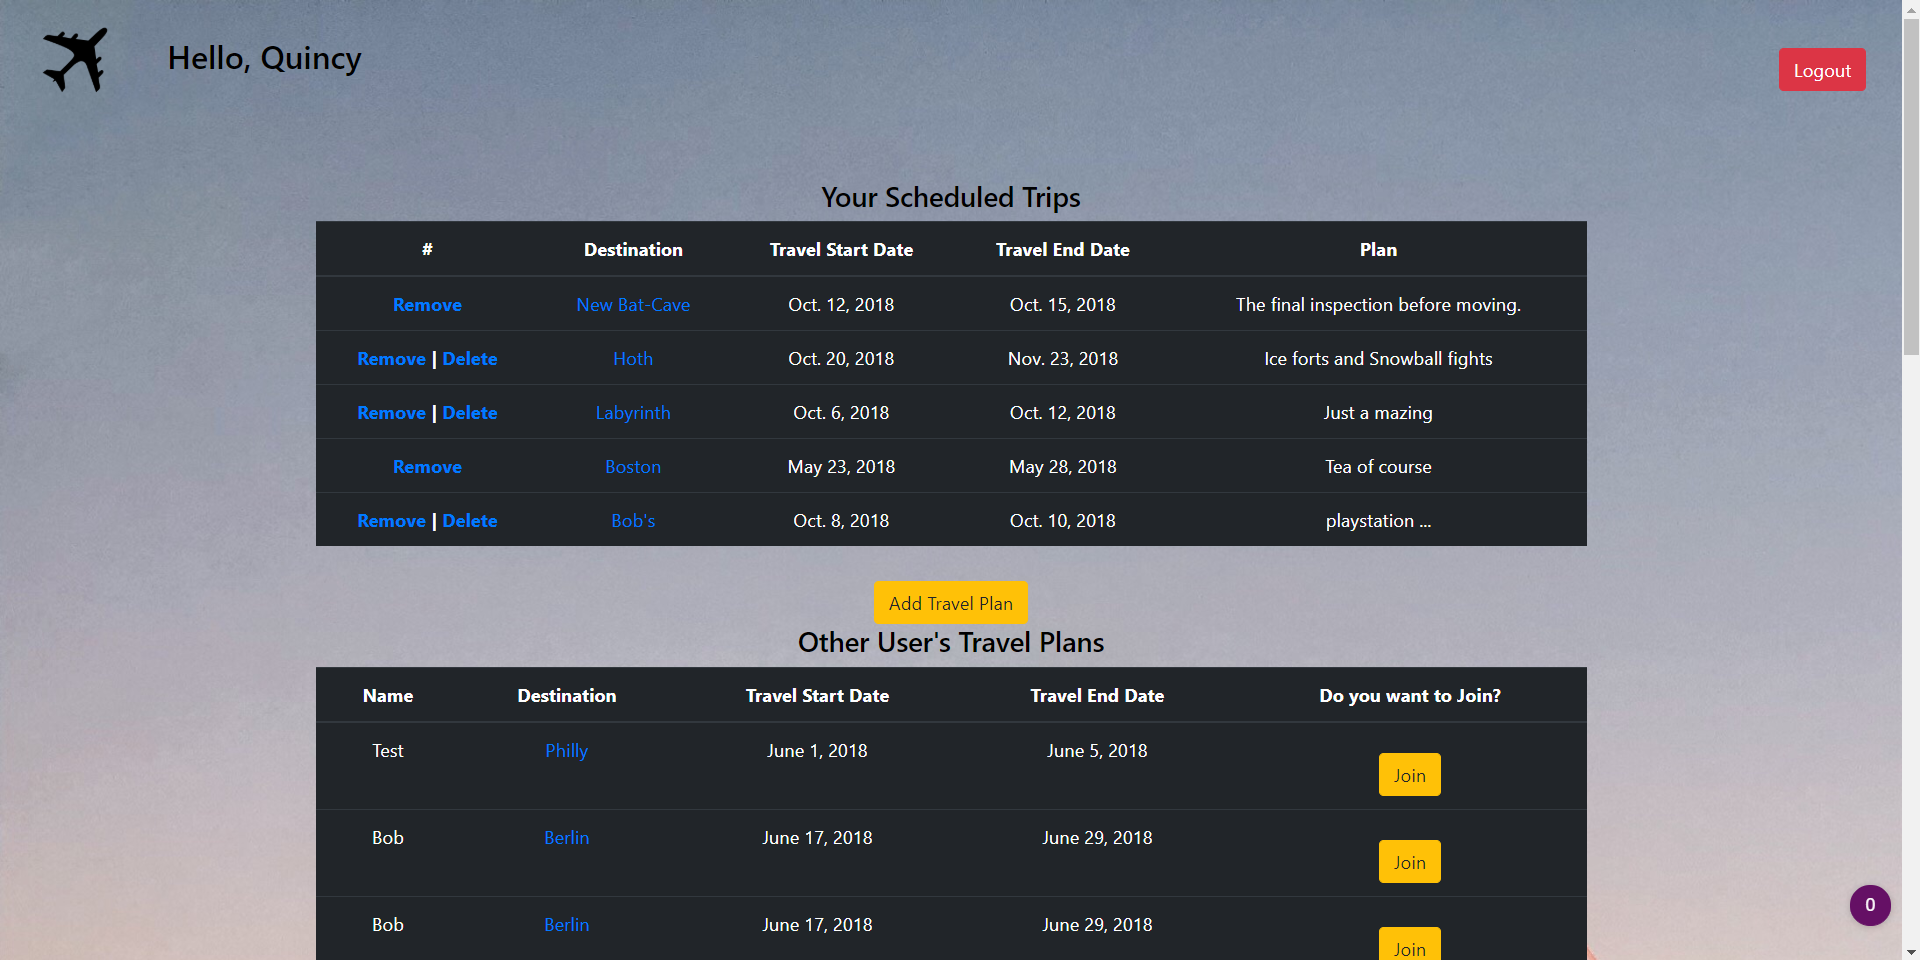Click the purple notification counter badge

1870,905
